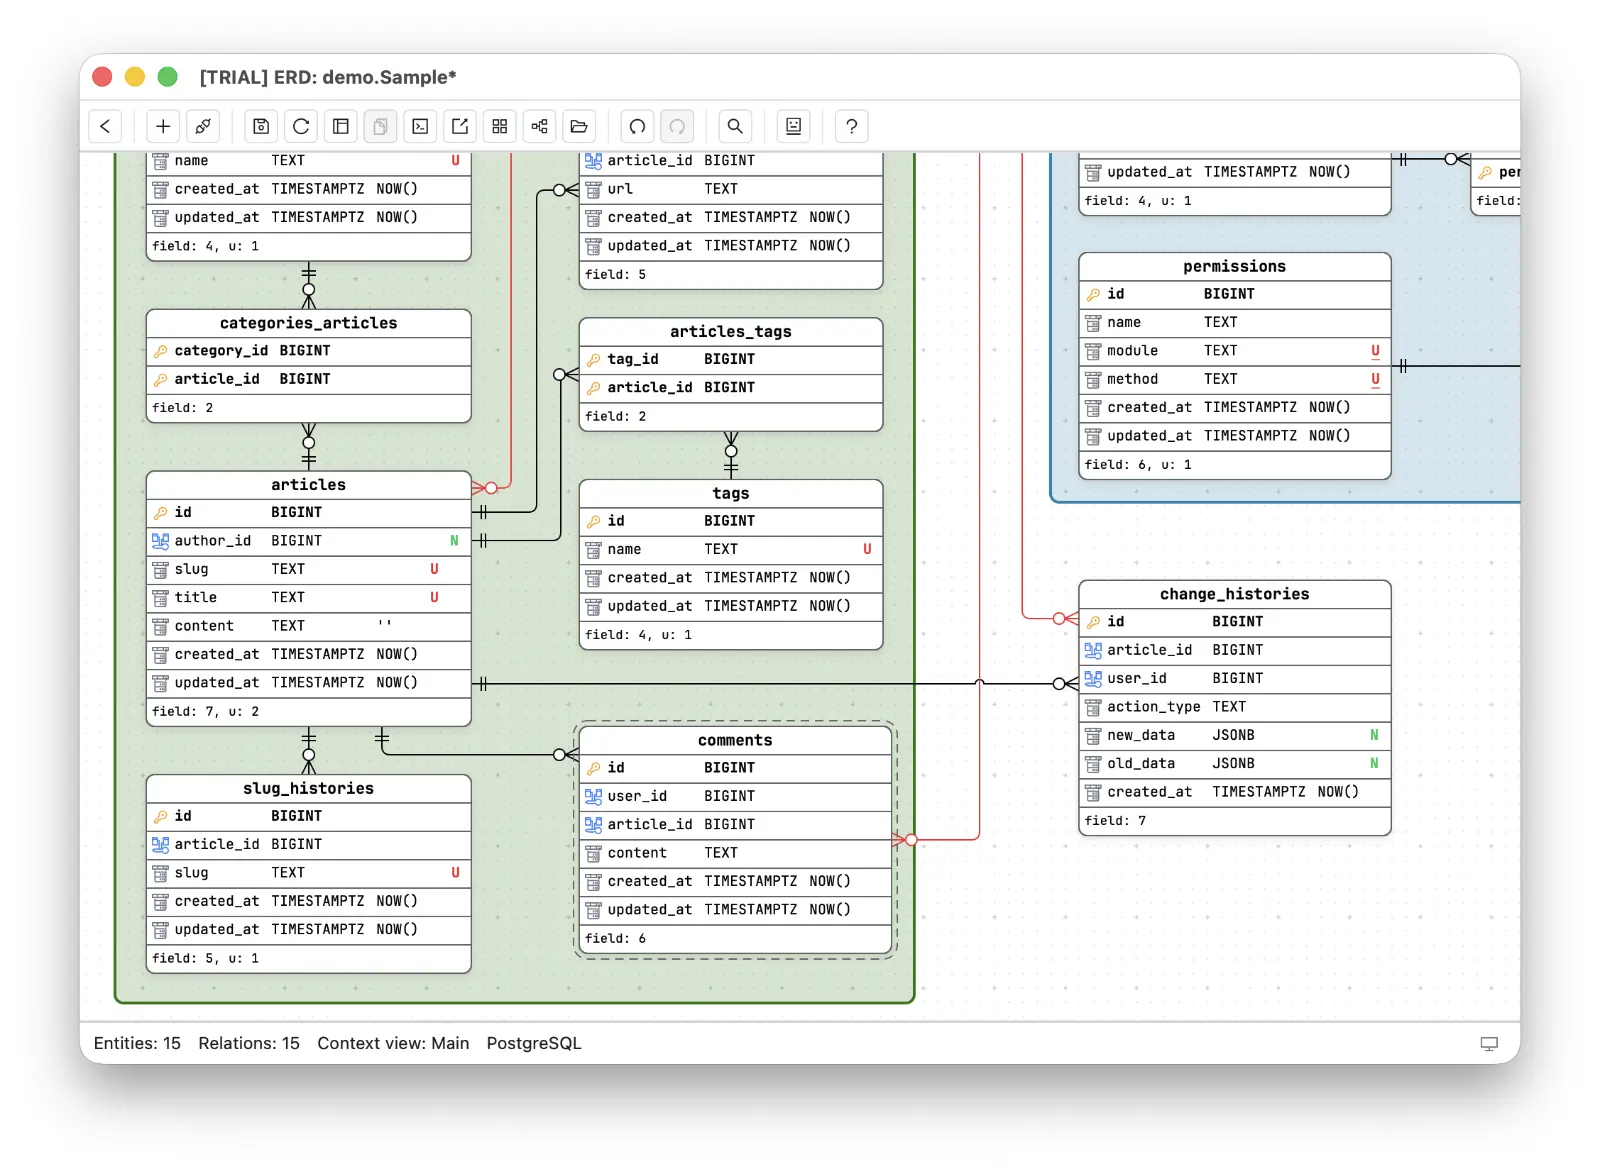The width and height of the screenshot is (1600, 1169).
Task: Click the auto-arrange hierarchy icon
Action: (x=540, y=126)
